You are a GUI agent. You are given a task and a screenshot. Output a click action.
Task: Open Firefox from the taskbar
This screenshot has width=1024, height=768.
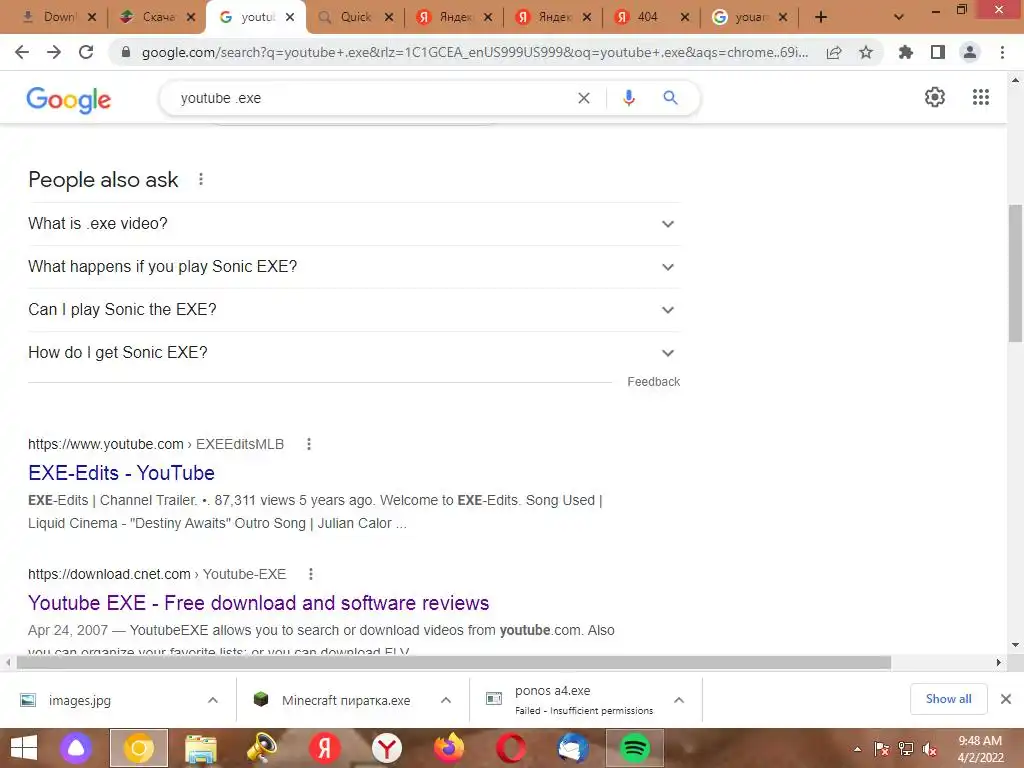pyautogui.click(x=449, y=748)
